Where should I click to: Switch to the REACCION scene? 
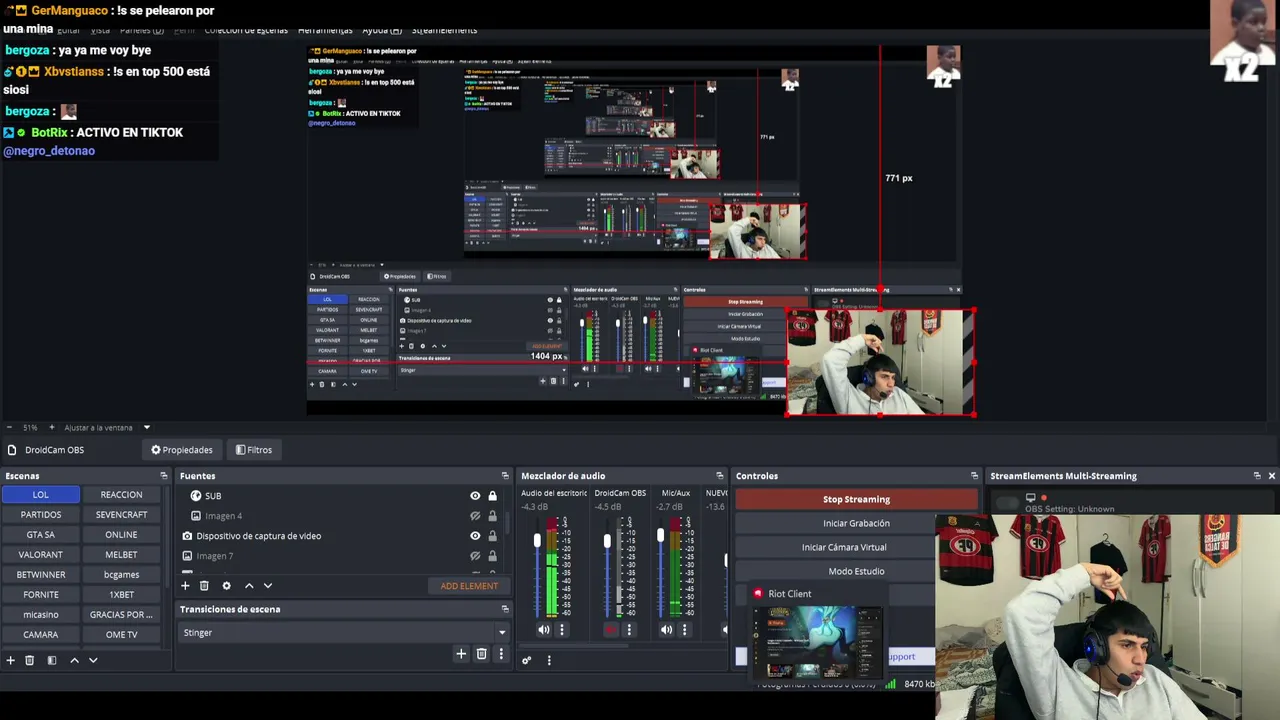click(x=121, y=494)
